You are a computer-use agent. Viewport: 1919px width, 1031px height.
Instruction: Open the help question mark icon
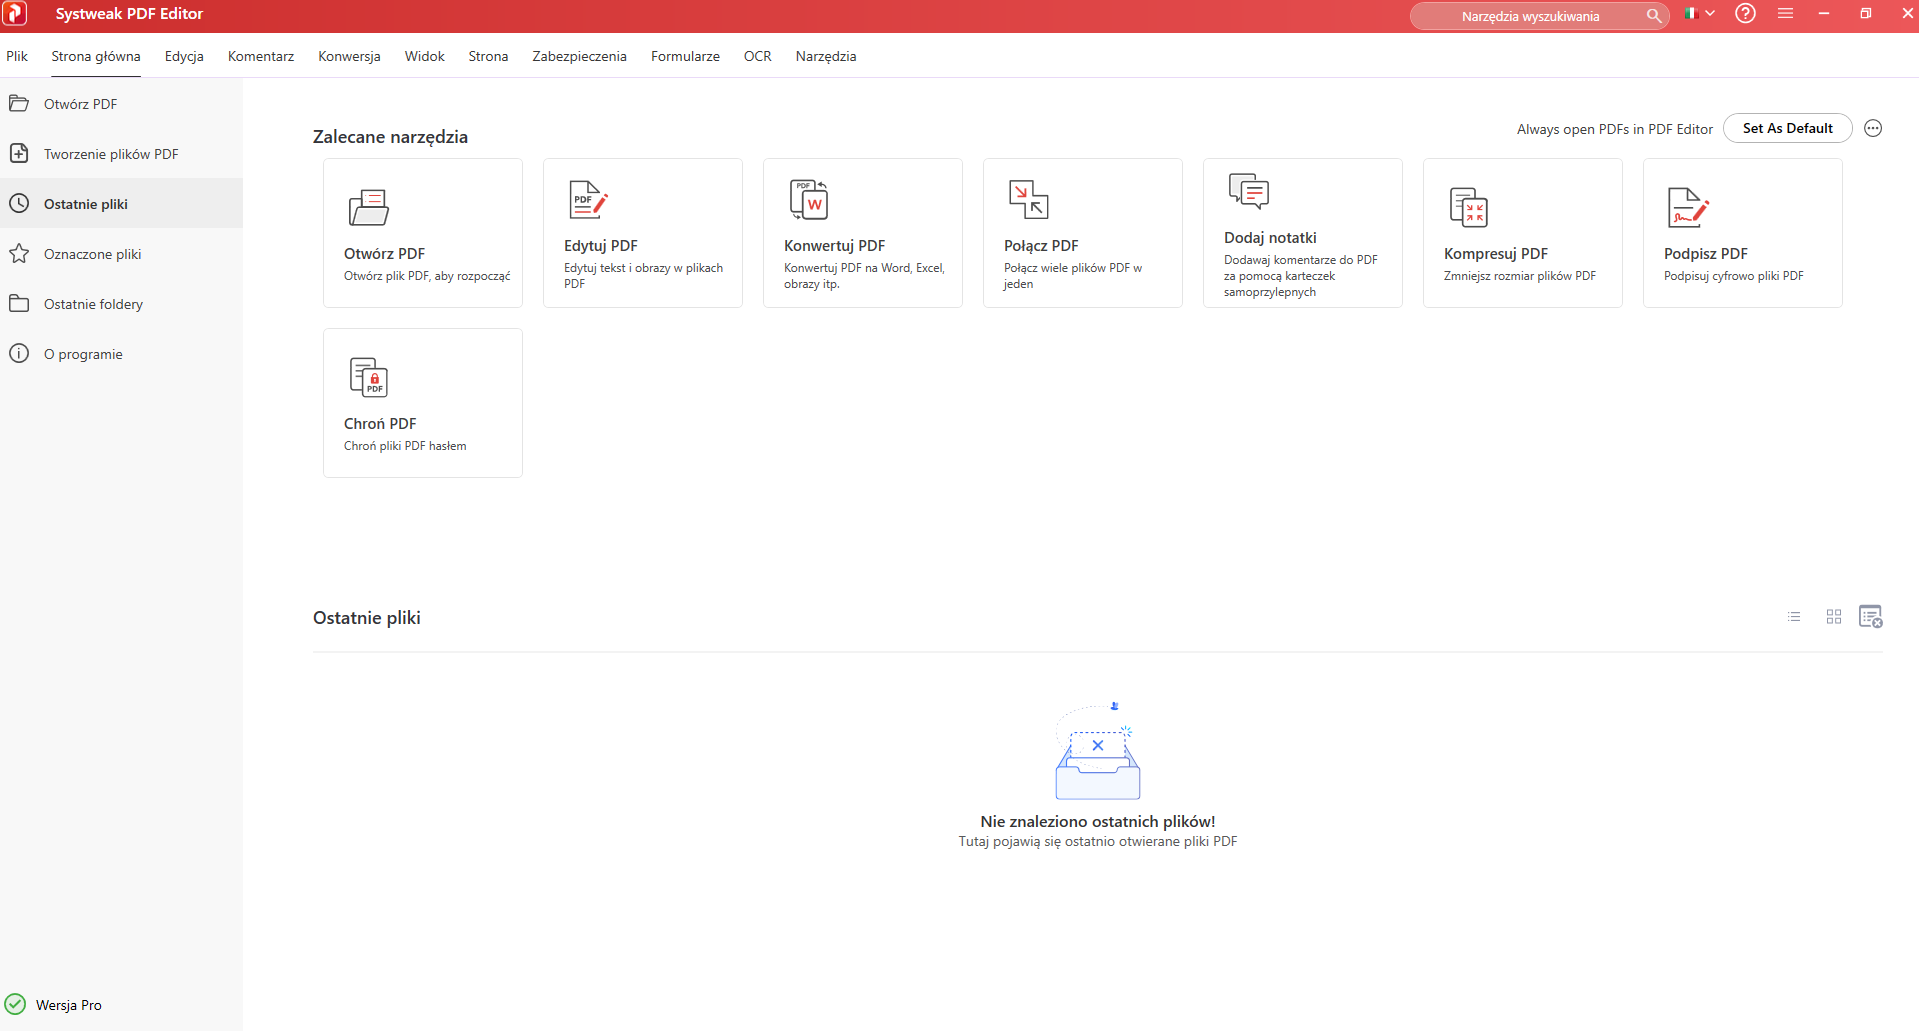click(1745, 14)
